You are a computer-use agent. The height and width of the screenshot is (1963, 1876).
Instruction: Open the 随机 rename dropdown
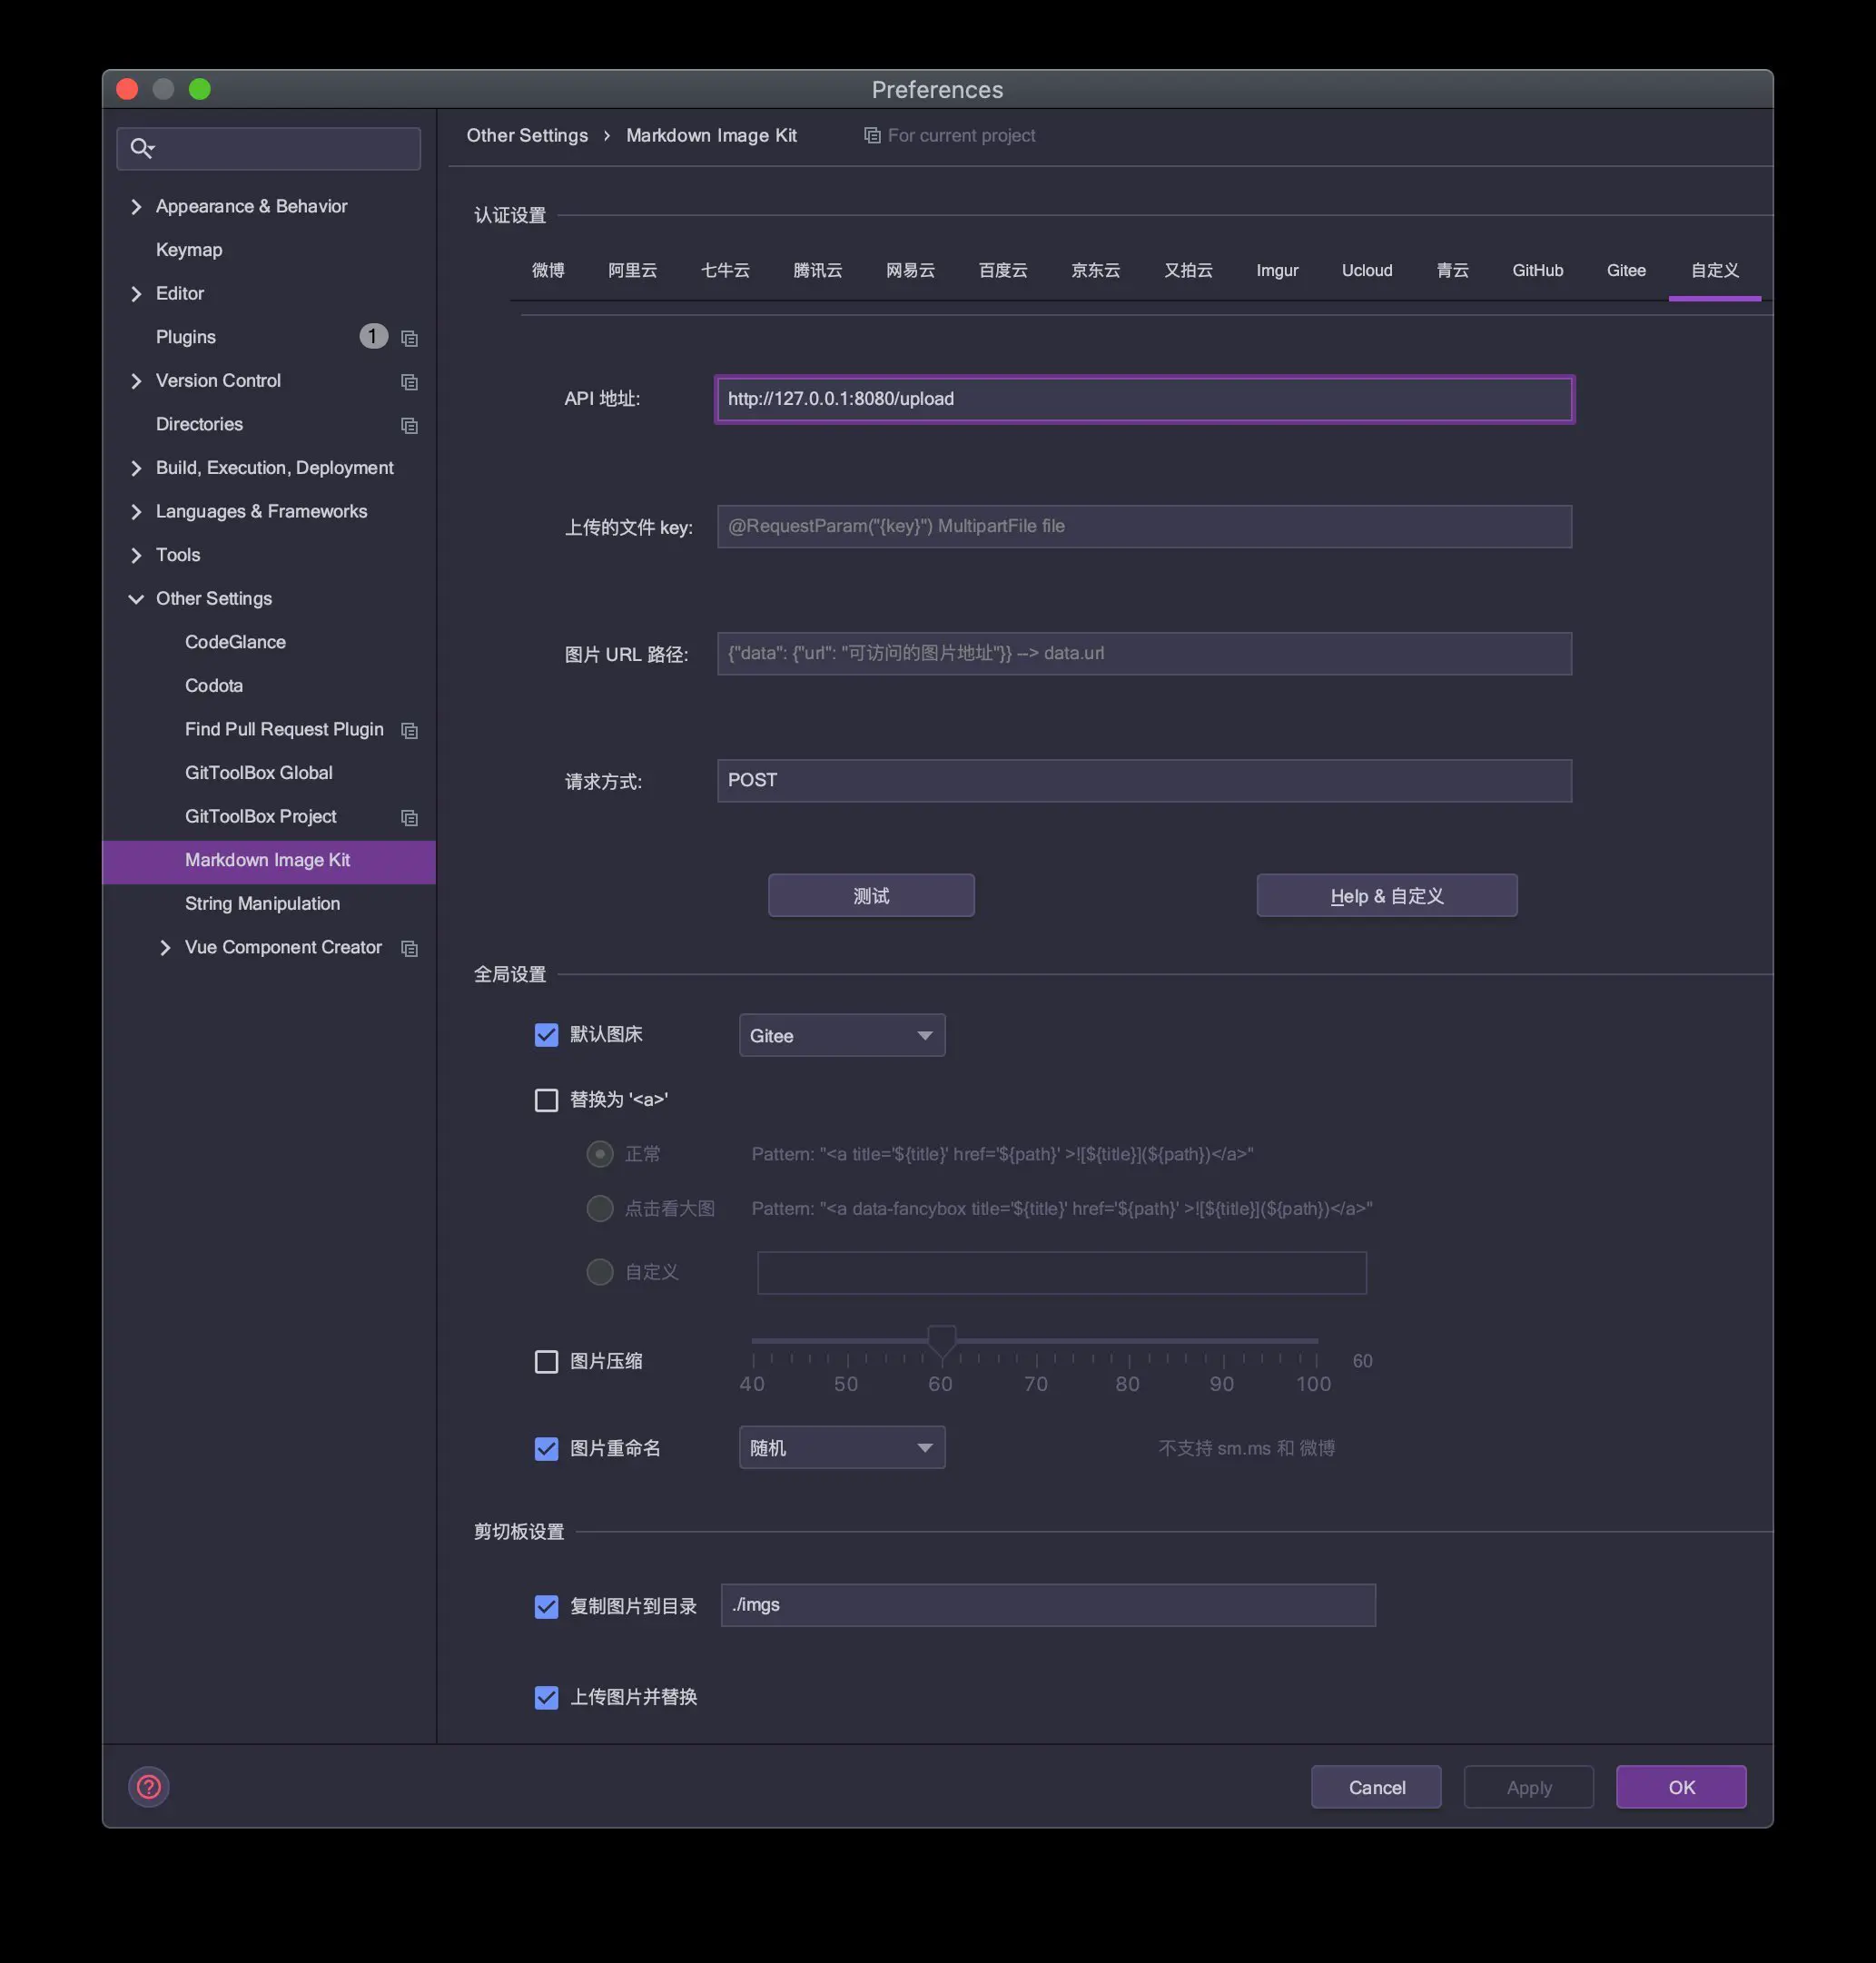[841, 1447]
